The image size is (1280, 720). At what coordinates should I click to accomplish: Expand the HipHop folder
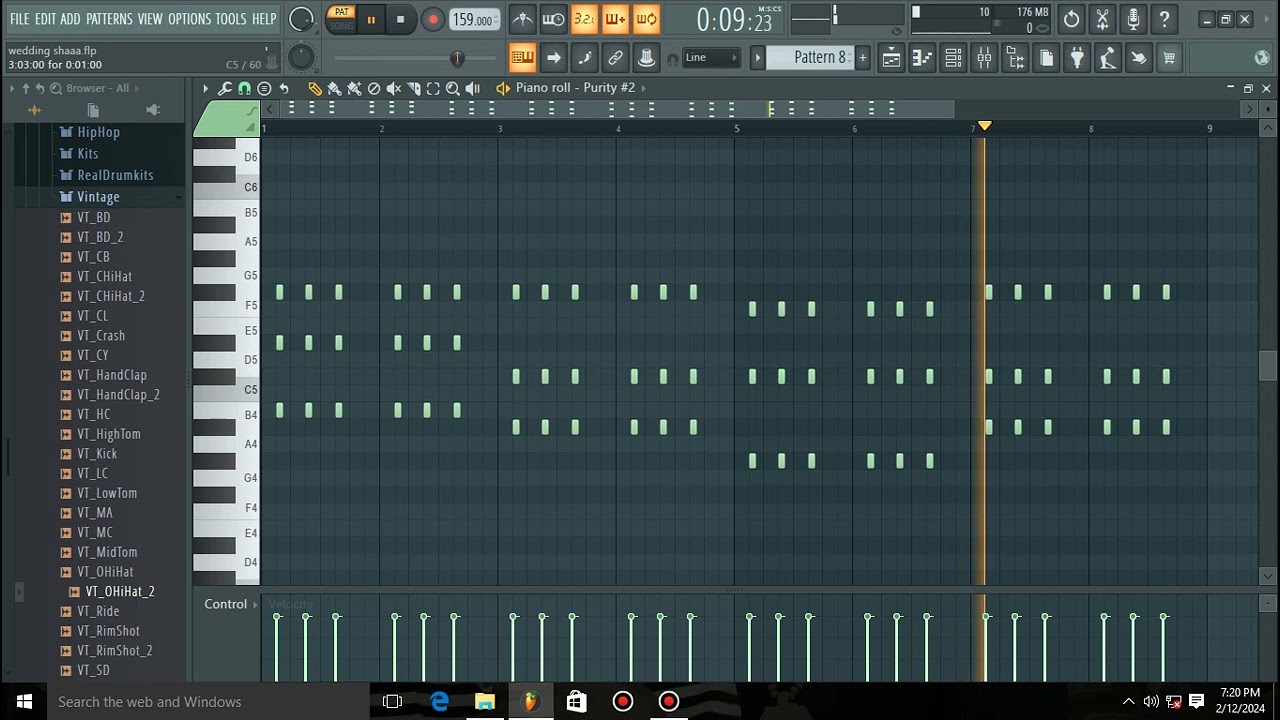click(97, 132)
